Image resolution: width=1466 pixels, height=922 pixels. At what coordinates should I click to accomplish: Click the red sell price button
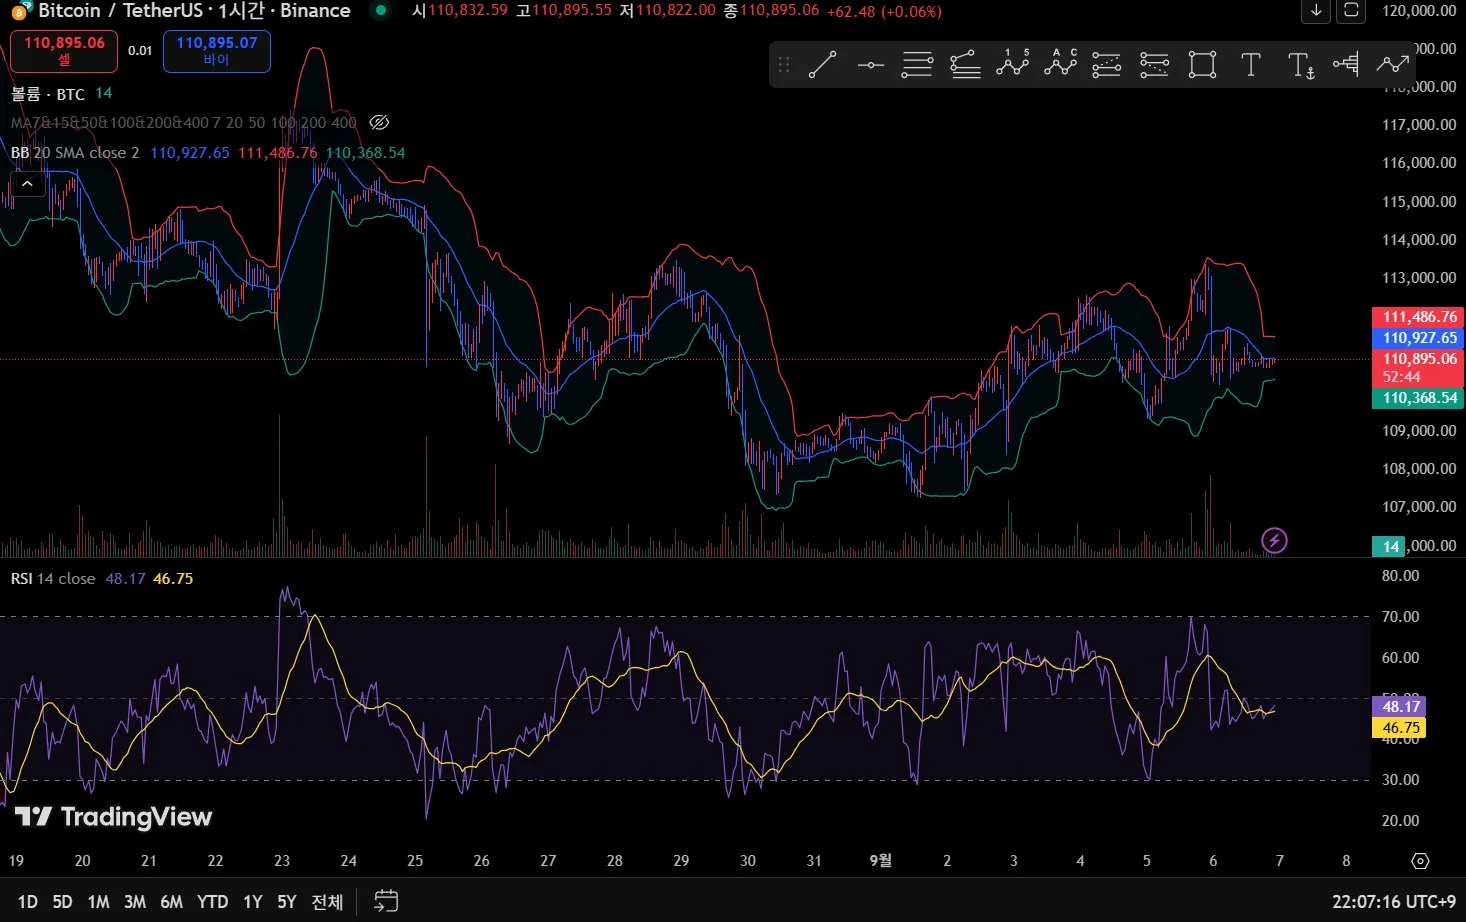tap(64, 51)
